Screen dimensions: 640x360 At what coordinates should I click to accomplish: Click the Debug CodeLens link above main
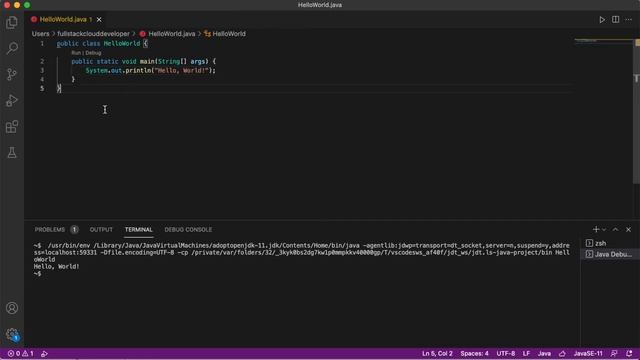pos(93,53)
